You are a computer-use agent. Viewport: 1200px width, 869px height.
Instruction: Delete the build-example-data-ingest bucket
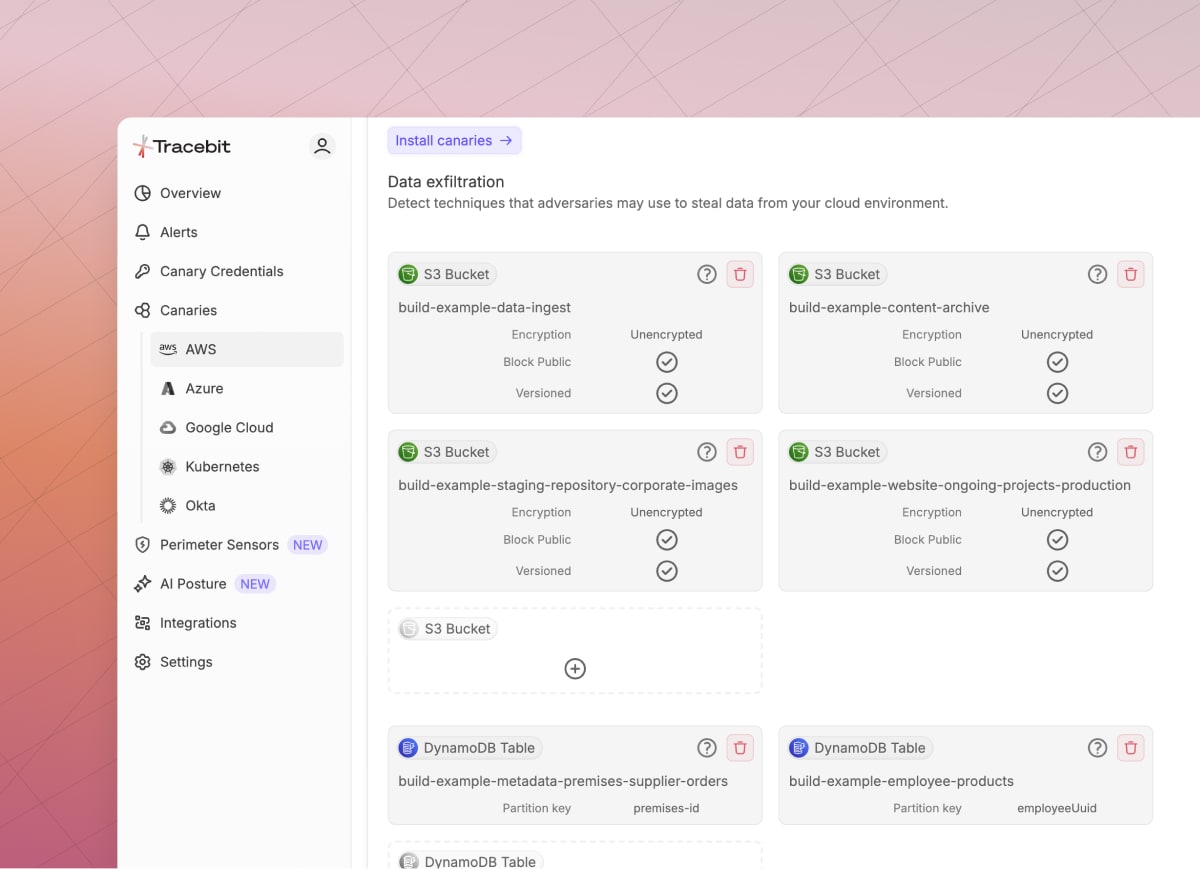(740, 274)
